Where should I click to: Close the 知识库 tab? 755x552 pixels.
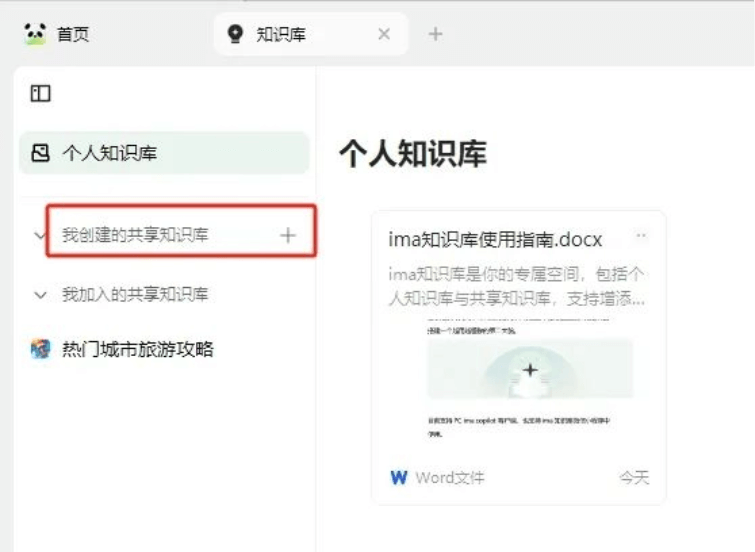(x=384, y=34)
